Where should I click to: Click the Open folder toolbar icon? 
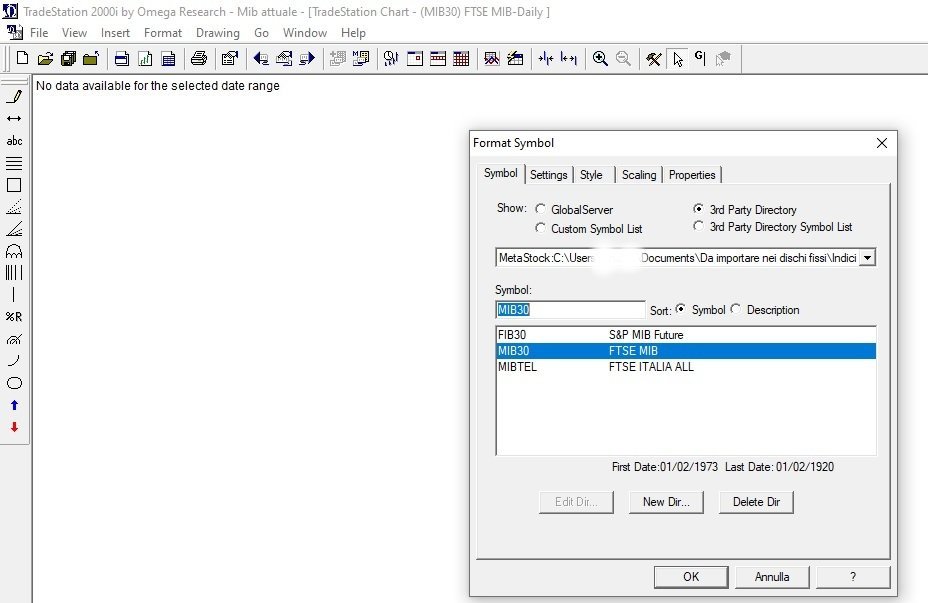(46, 58)
